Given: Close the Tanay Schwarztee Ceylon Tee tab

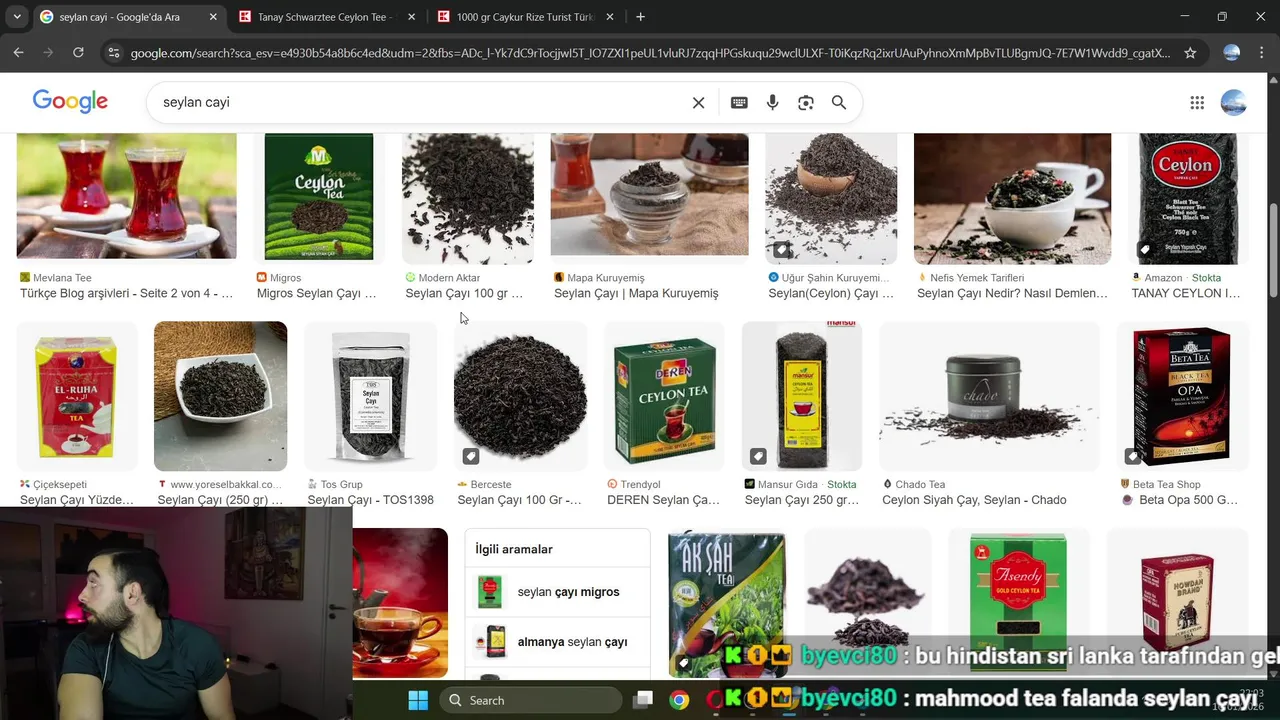Looking at the screenshot, I should (411, 17).
